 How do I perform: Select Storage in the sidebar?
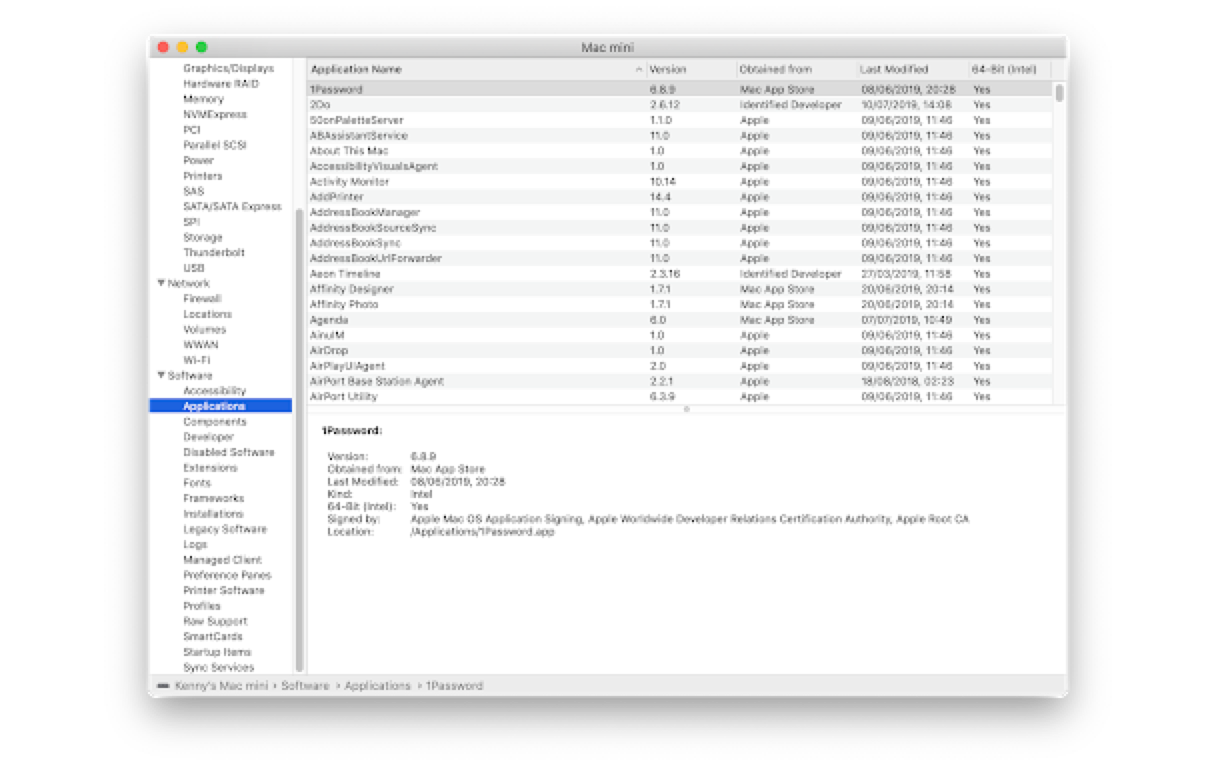(202, 238)
